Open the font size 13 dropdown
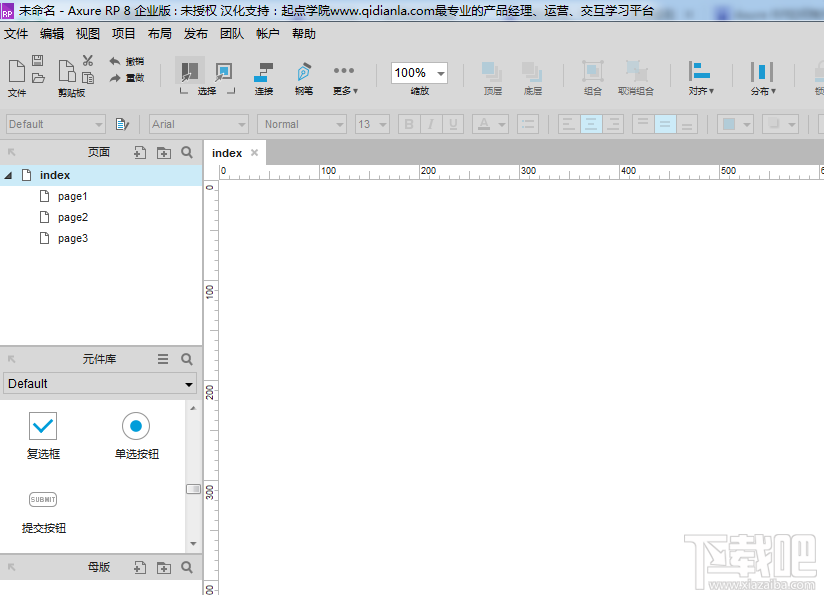824x595 pixels. tap(372, 125)
